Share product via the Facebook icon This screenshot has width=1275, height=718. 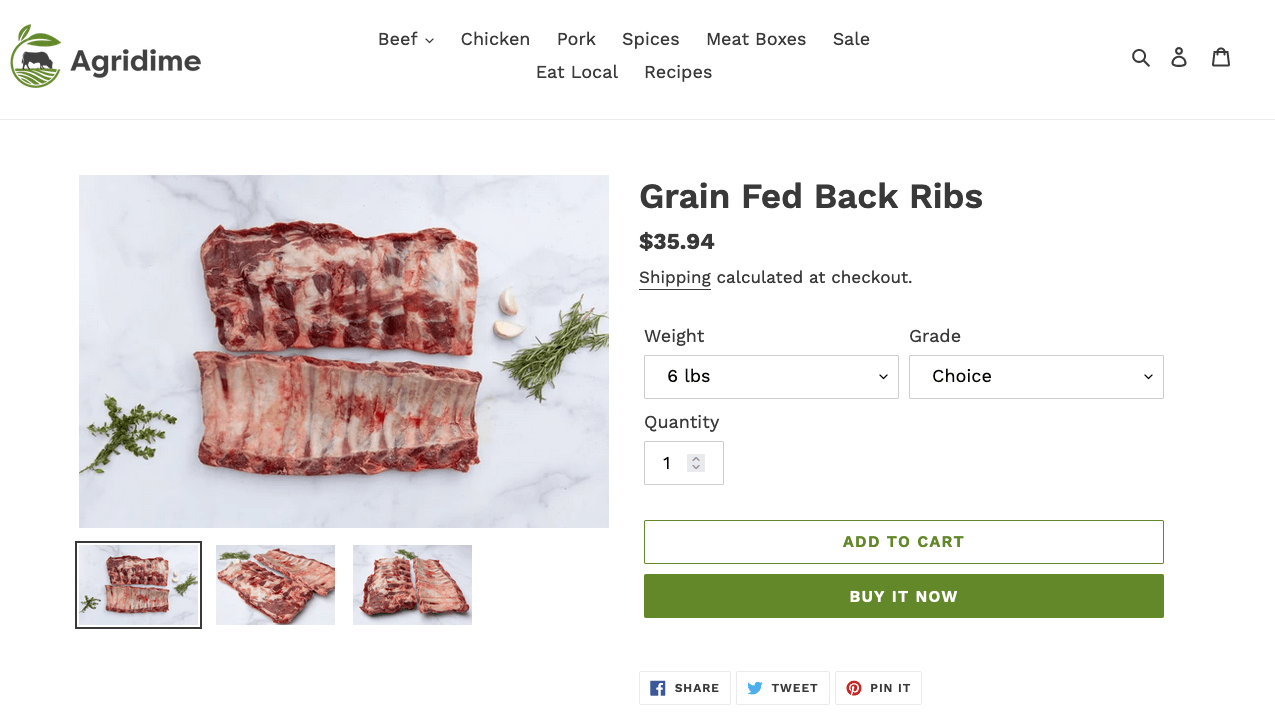[657, 687]
